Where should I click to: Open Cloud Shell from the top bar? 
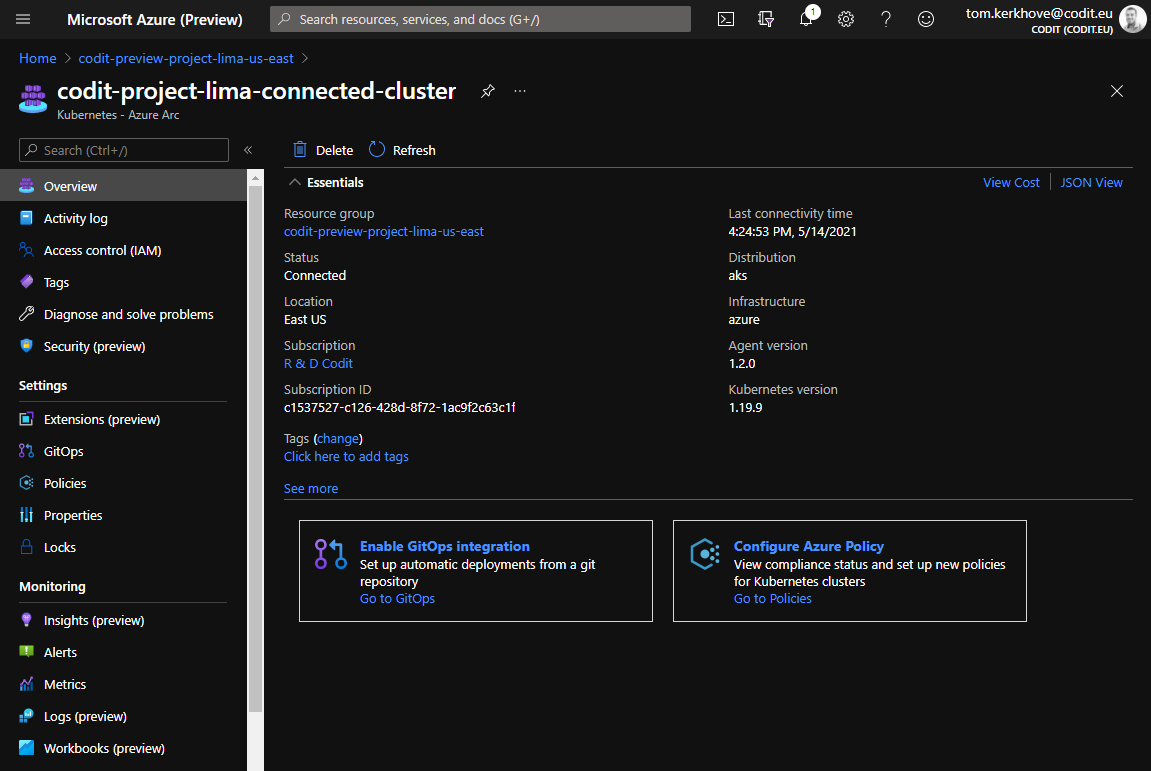pyautogui.click(x=727, y=19)
